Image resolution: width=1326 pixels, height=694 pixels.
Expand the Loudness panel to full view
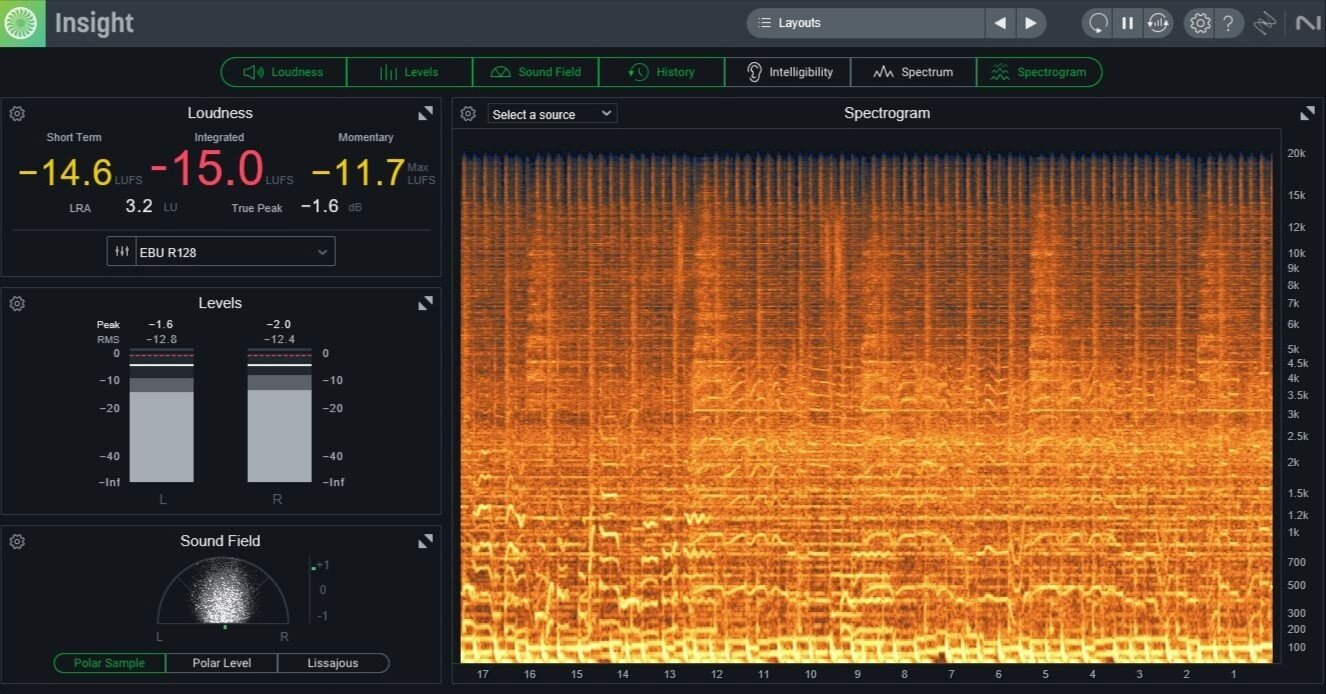point(425,114)
